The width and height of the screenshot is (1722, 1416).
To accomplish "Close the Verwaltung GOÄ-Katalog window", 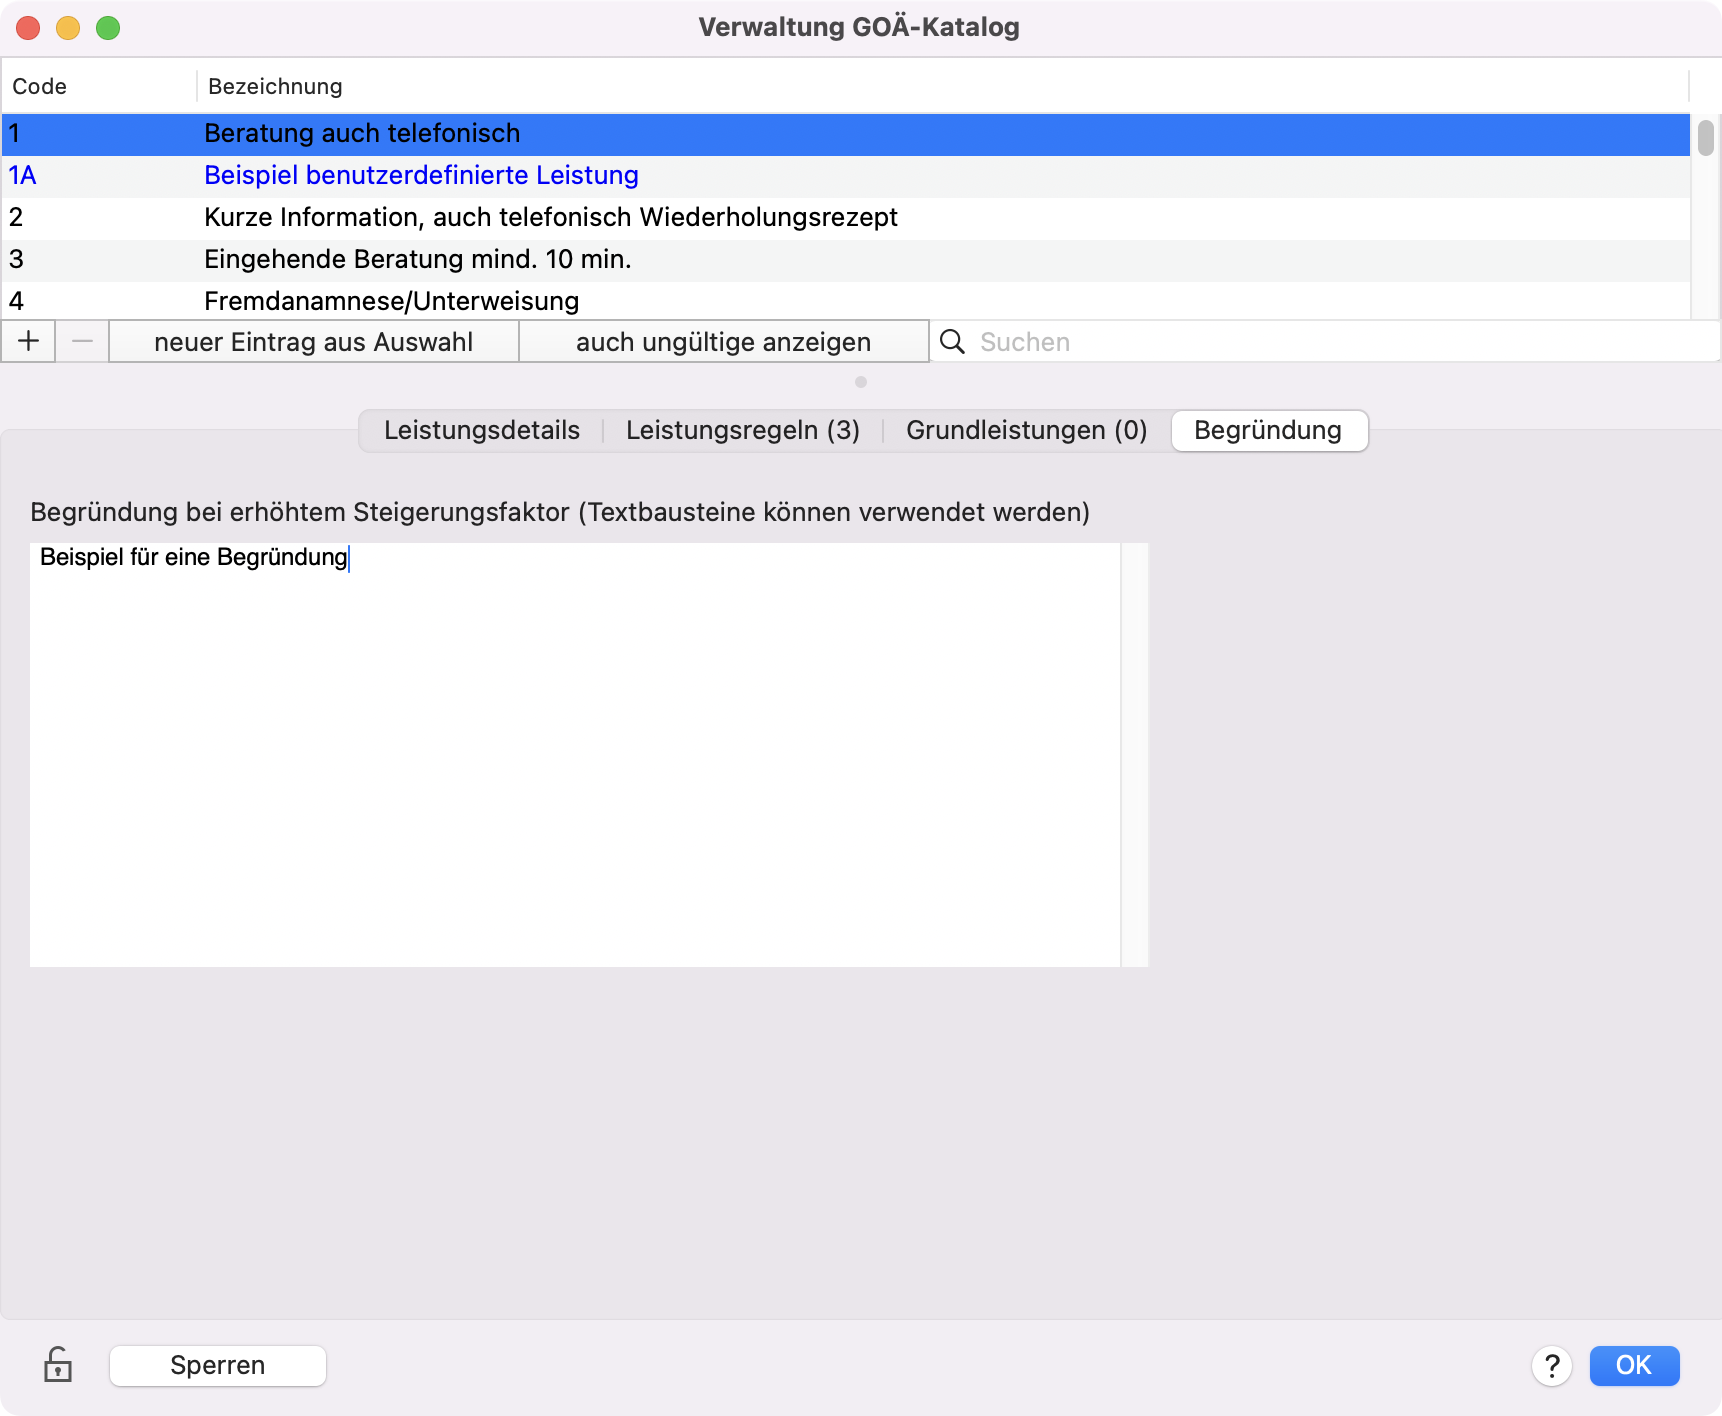I will coord(28,28).
